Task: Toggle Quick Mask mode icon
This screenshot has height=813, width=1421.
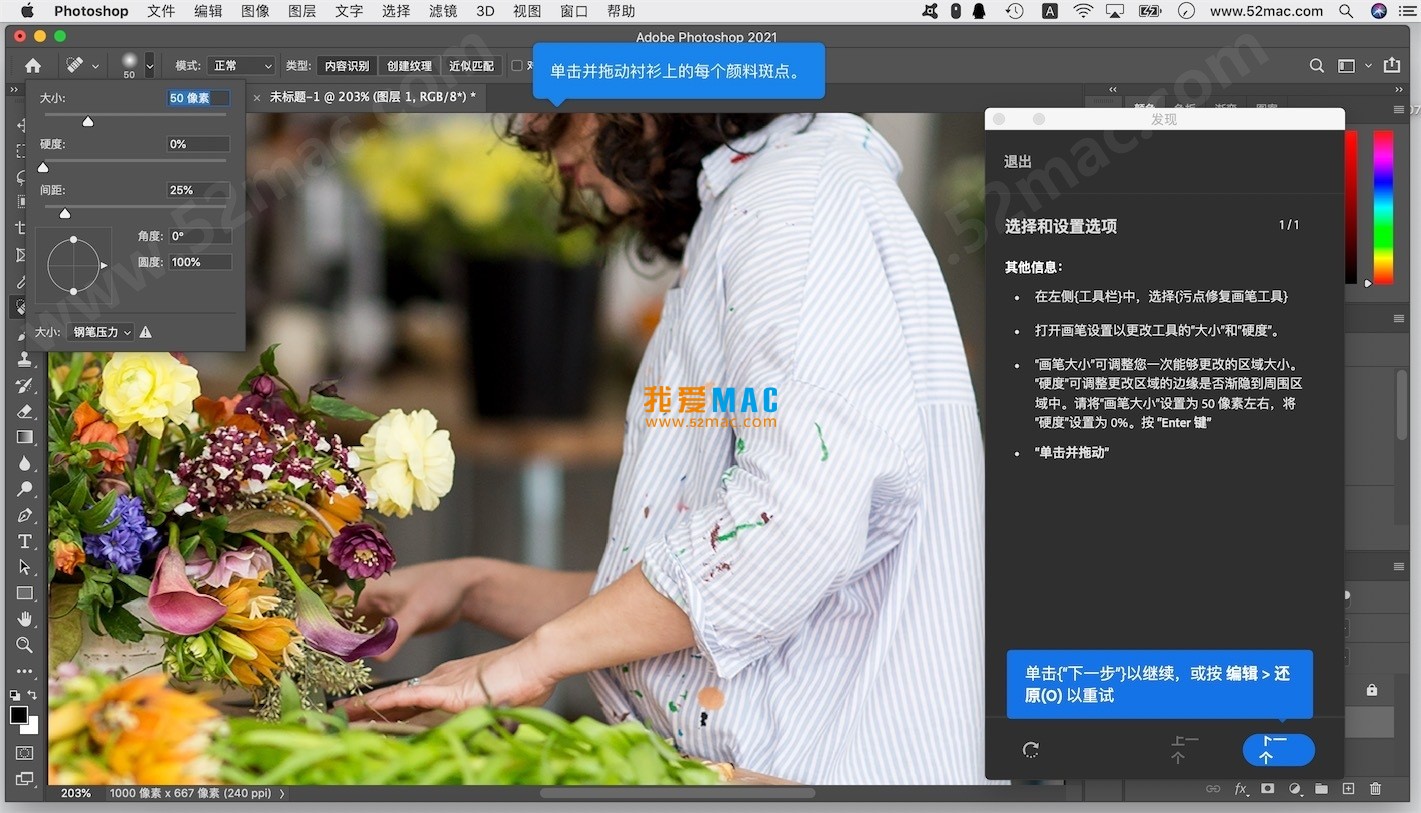Action: [25, 753]
